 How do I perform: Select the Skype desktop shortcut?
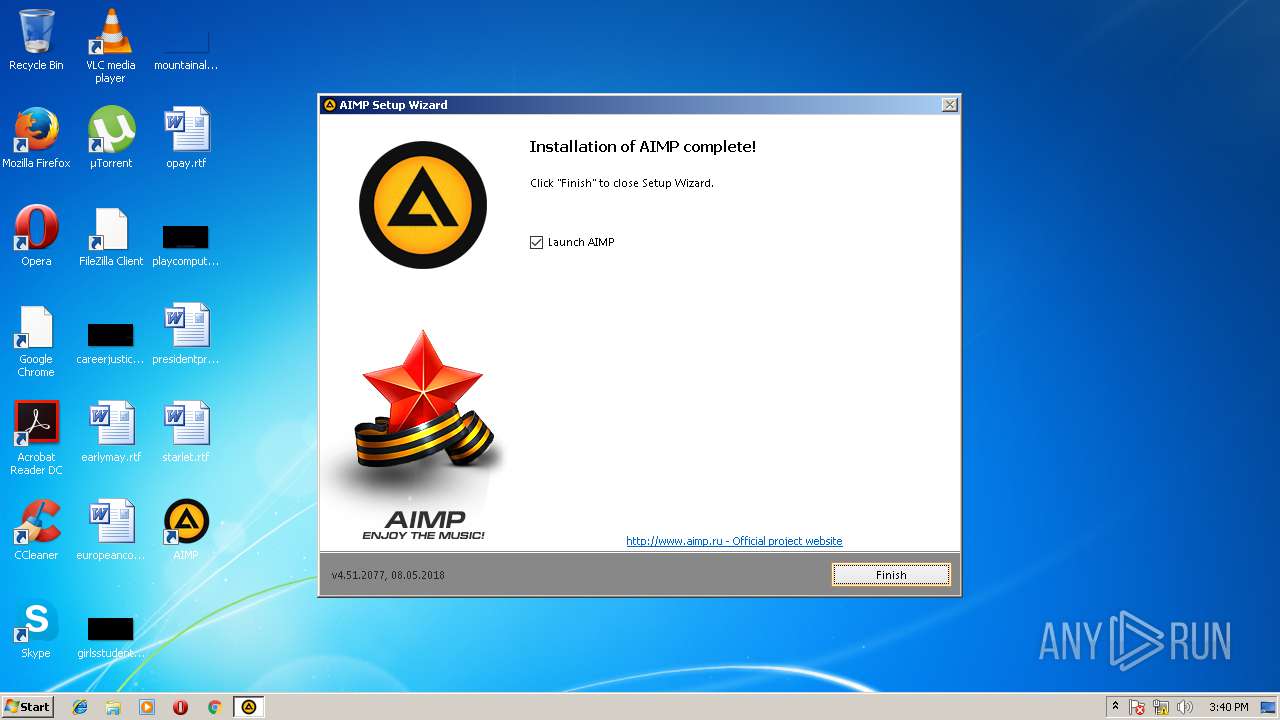(x=36, y=628)
